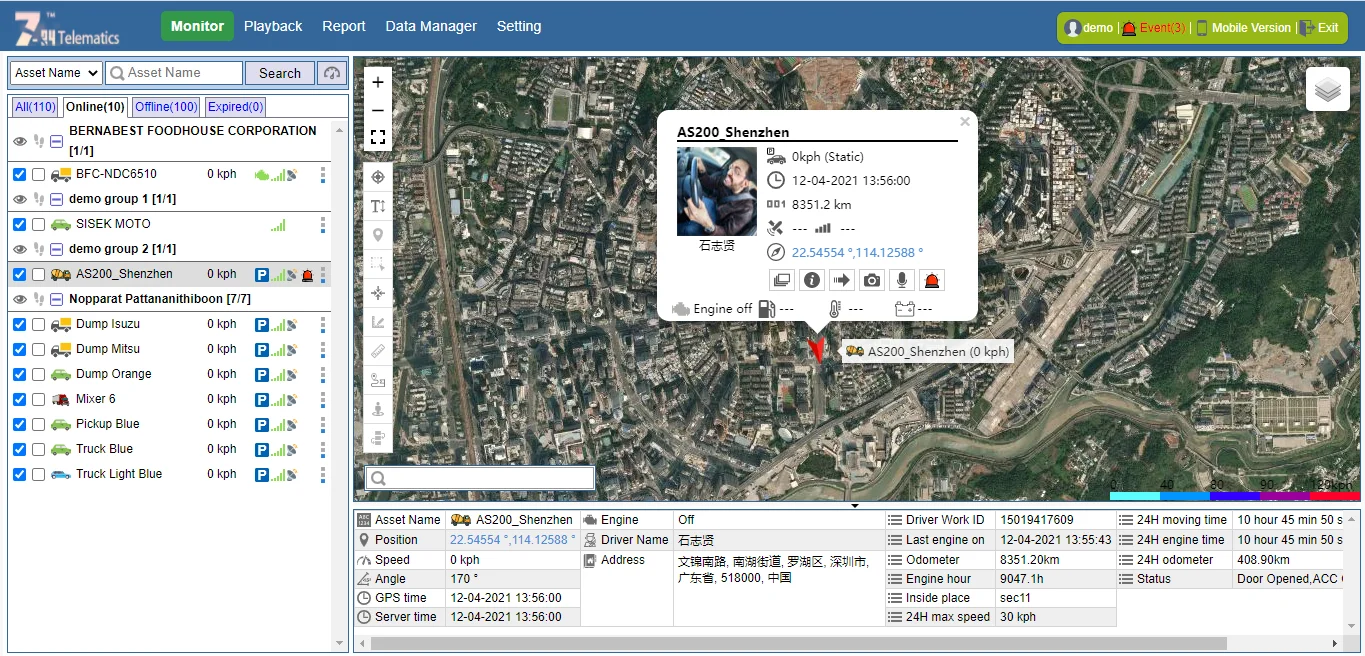Collapse the BERNABEST FOODHOUSE CORPORATION group
This screenshot has width=1365, height=656.
click(x=57, y=141)
